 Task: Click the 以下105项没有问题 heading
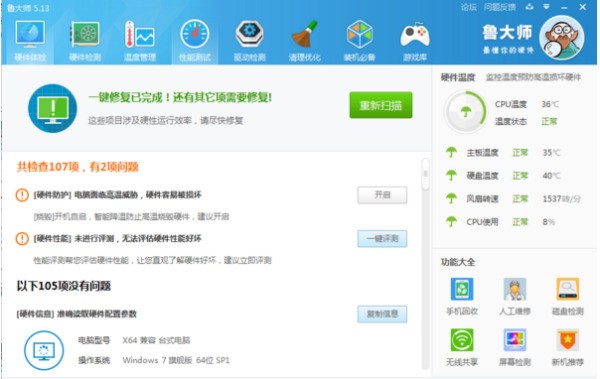(x=64, y=286)
